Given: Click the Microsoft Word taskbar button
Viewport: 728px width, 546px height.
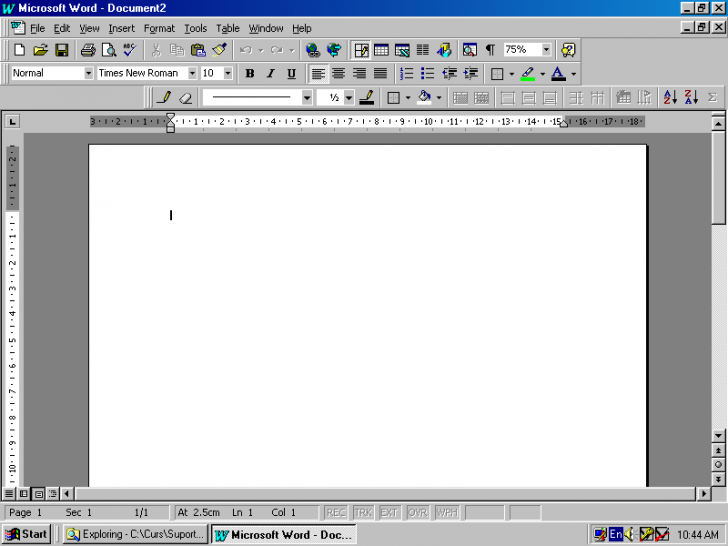Looking at the screenshot, I should pyautogui.click(x=284, y=534).
